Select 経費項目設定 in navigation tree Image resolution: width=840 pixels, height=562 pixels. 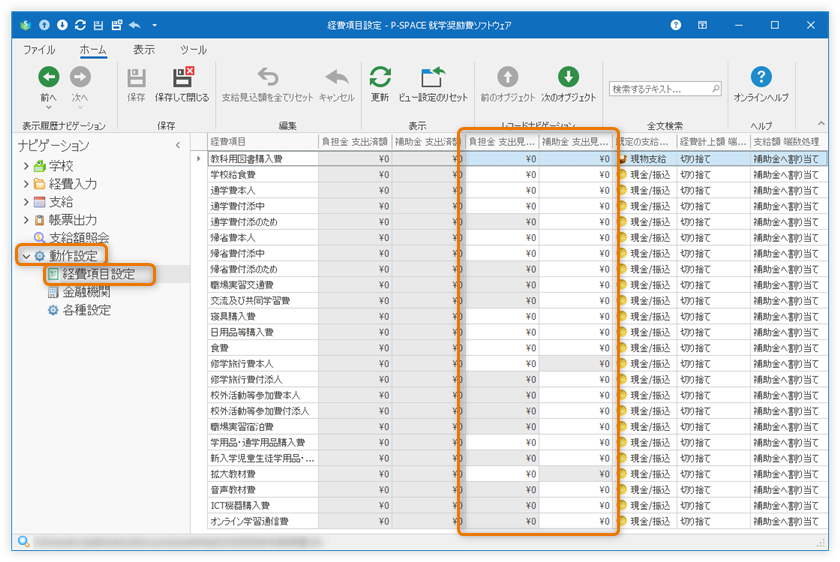click(99, 274)
